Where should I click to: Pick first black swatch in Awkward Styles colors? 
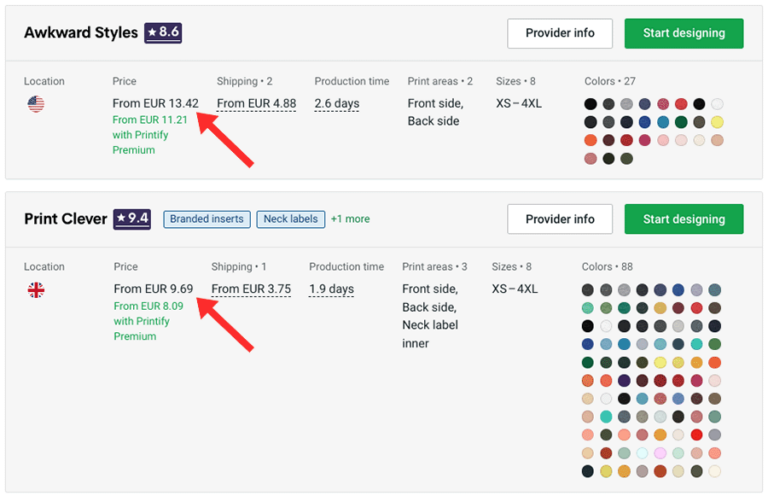point(591,104)
